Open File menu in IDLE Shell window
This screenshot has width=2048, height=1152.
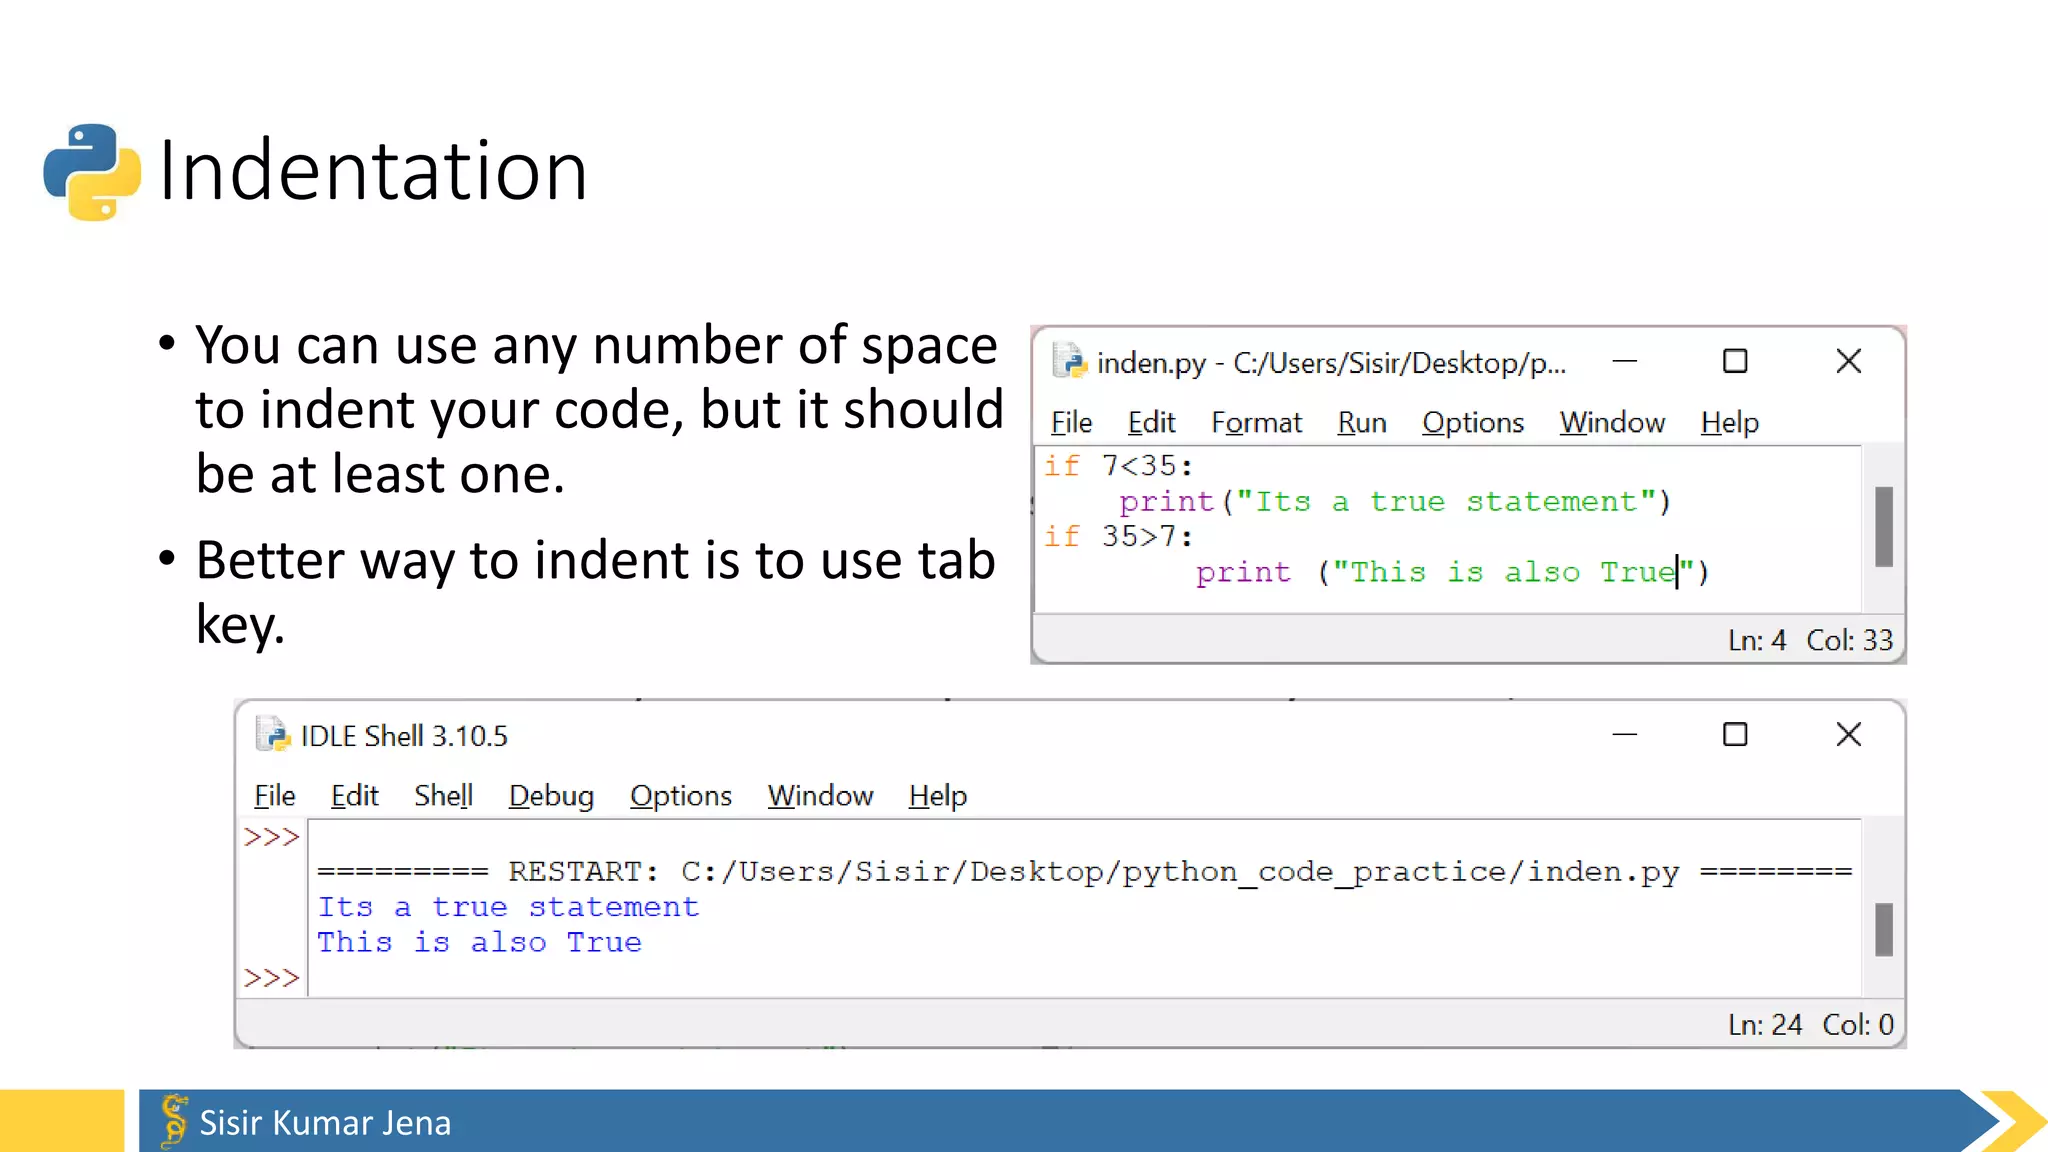[274, 796]
